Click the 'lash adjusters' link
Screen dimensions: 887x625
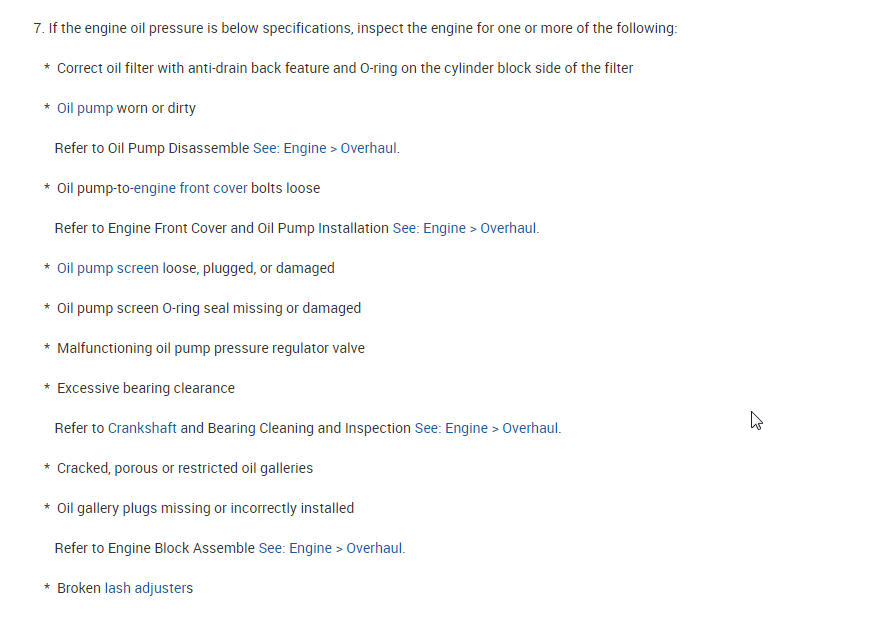click(x=149, y=588)
